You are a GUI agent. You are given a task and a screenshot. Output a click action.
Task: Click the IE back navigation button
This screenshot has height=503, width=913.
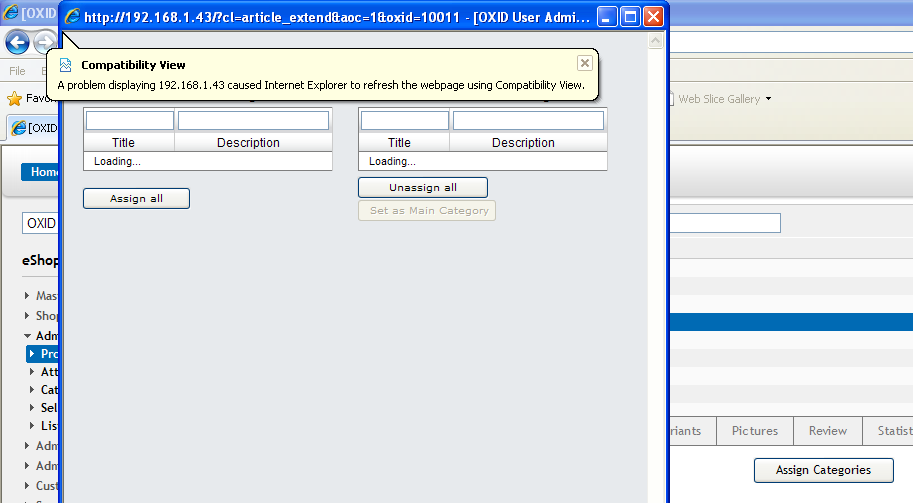[17, 43]
